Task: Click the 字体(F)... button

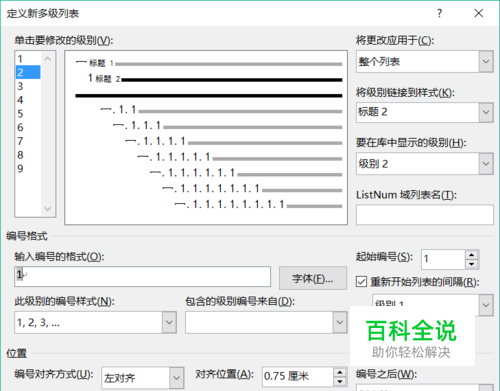Action: pyautogui.click(x=313, y=278)
